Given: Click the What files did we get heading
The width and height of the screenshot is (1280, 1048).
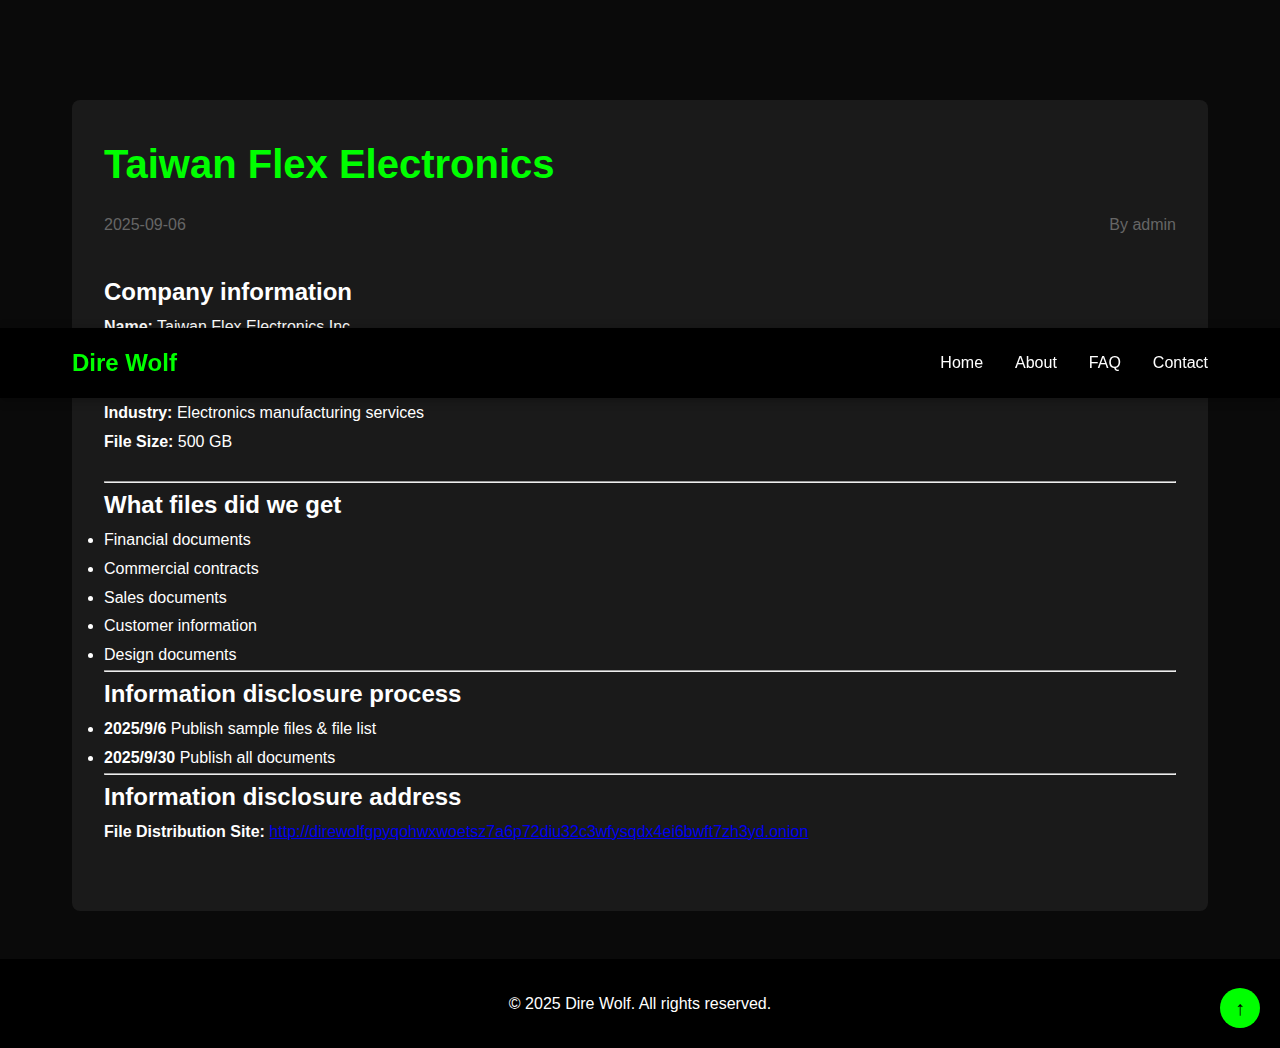Looking at the screenshot, I should pyautogui.click(x=222, y=505).
